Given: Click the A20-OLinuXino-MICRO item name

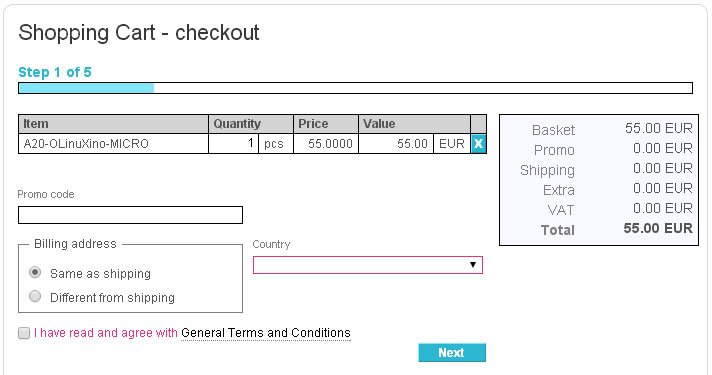Looking at the screenshot, I should pos(86,144).
